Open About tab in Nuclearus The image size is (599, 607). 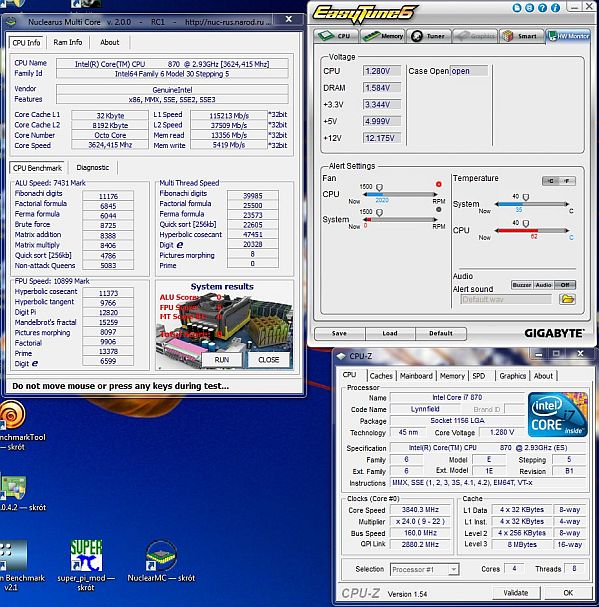point(110,42)
